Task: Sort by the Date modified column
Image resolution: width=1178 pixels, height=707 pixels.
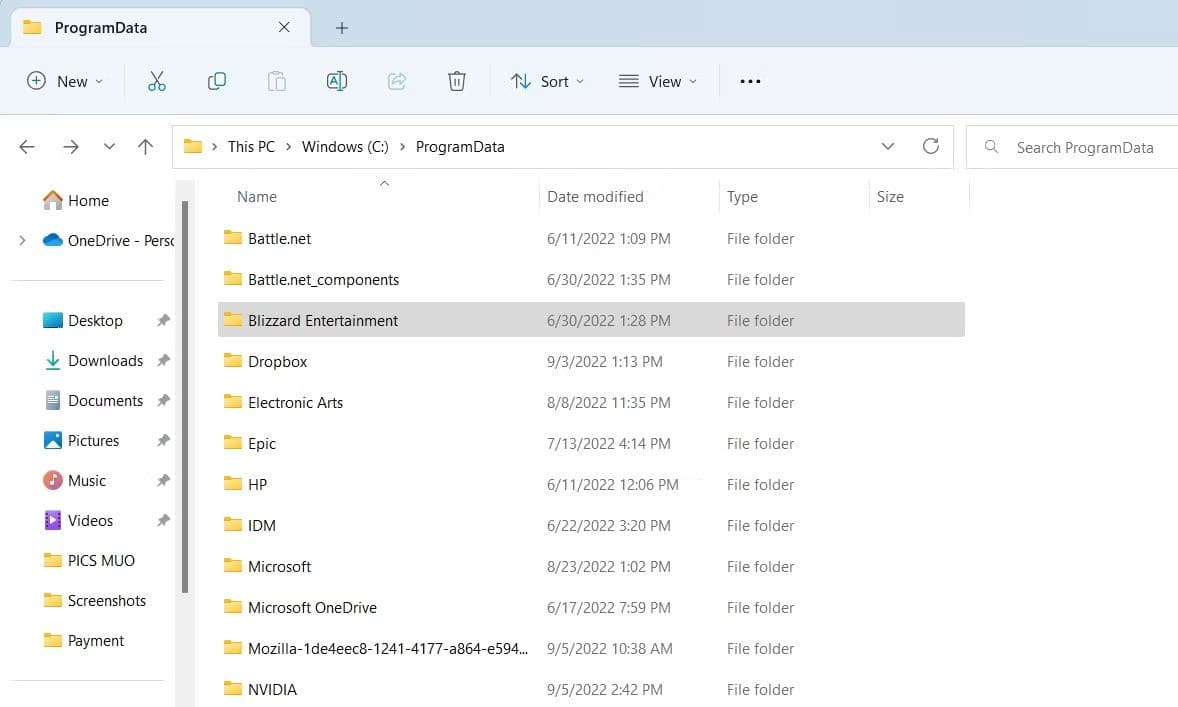Action: [x=595, y=196]
